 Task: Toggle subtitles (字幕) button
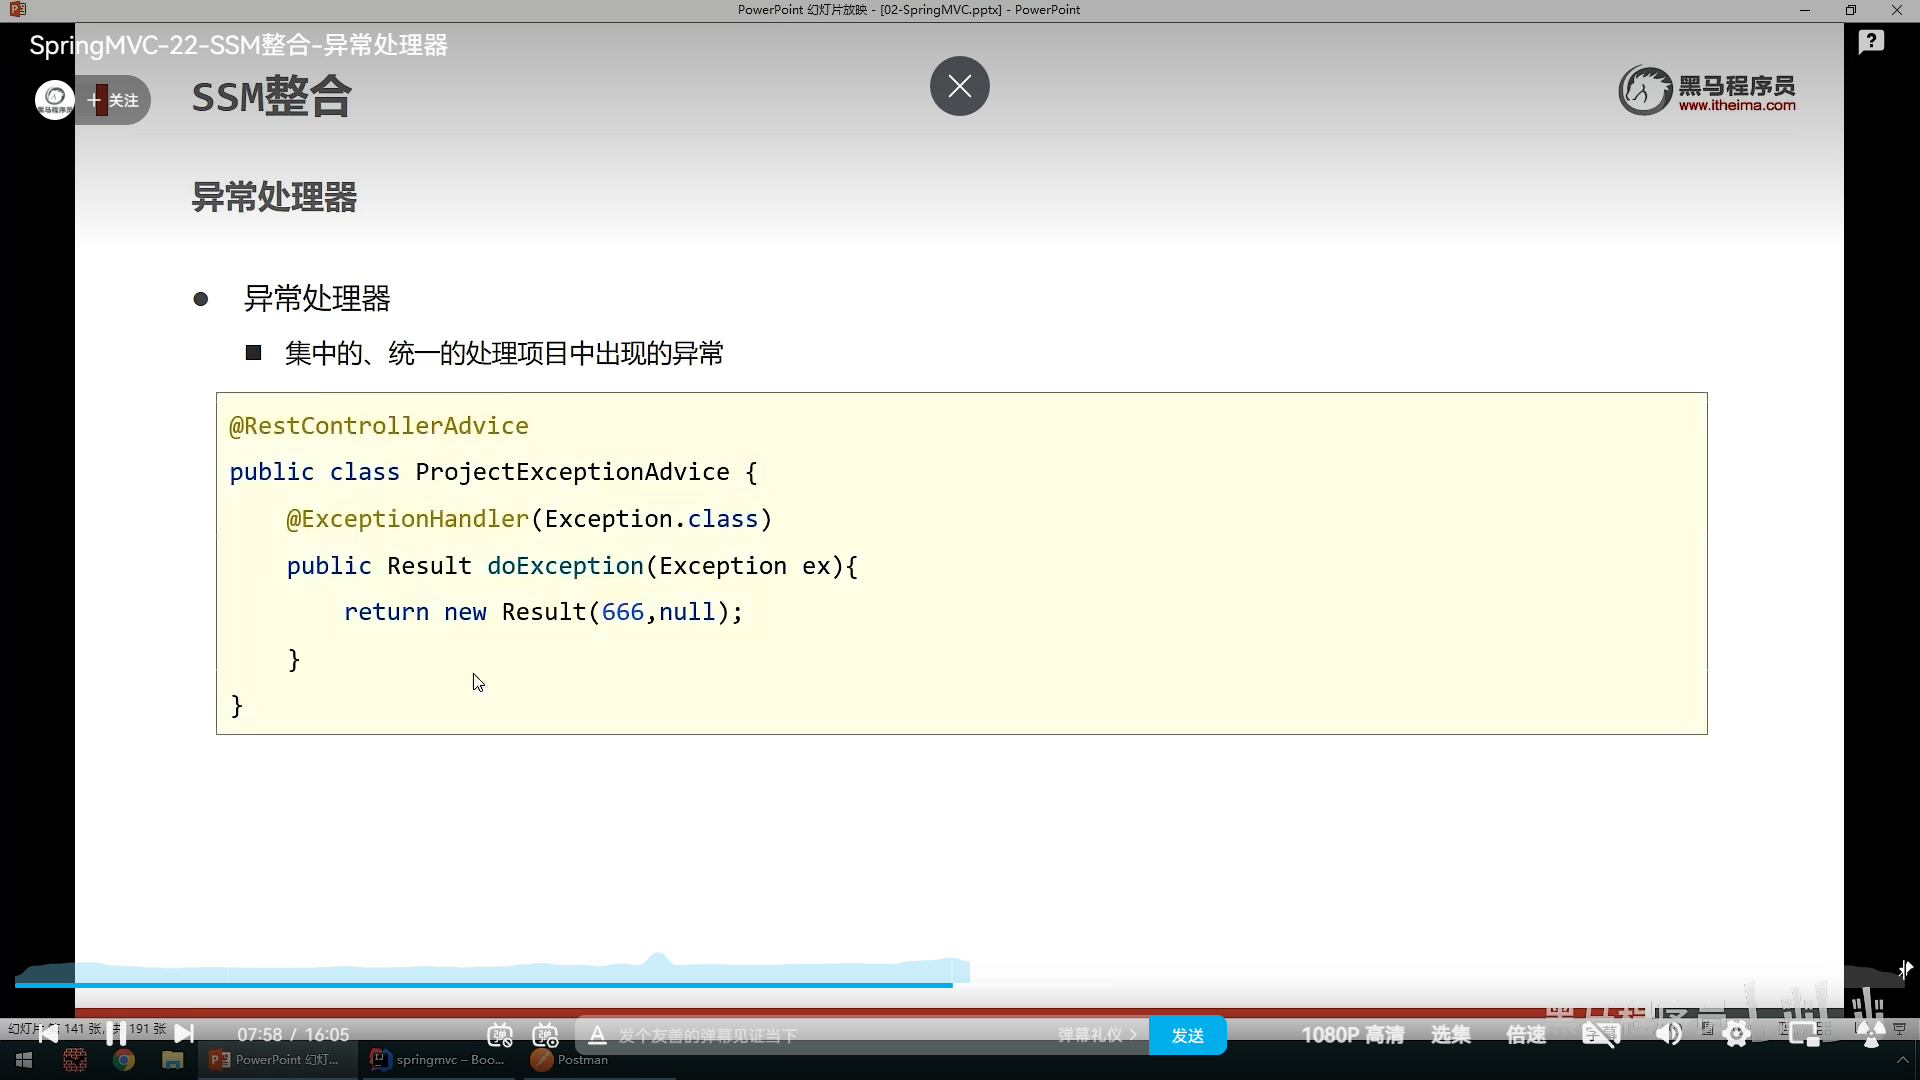(x=1600, y=1035)
